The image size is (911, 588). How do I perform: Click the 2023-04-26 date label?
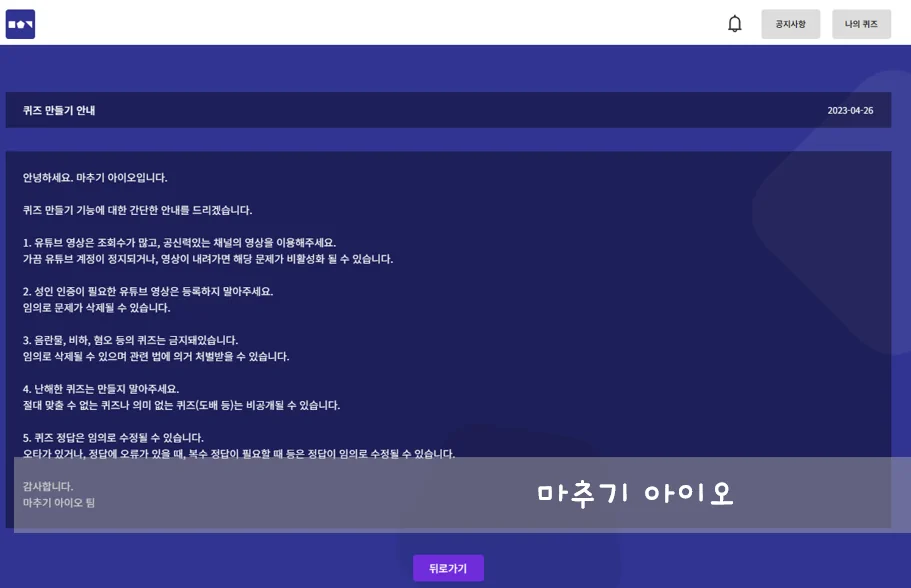pyautogui.click(x=849, y=110)
